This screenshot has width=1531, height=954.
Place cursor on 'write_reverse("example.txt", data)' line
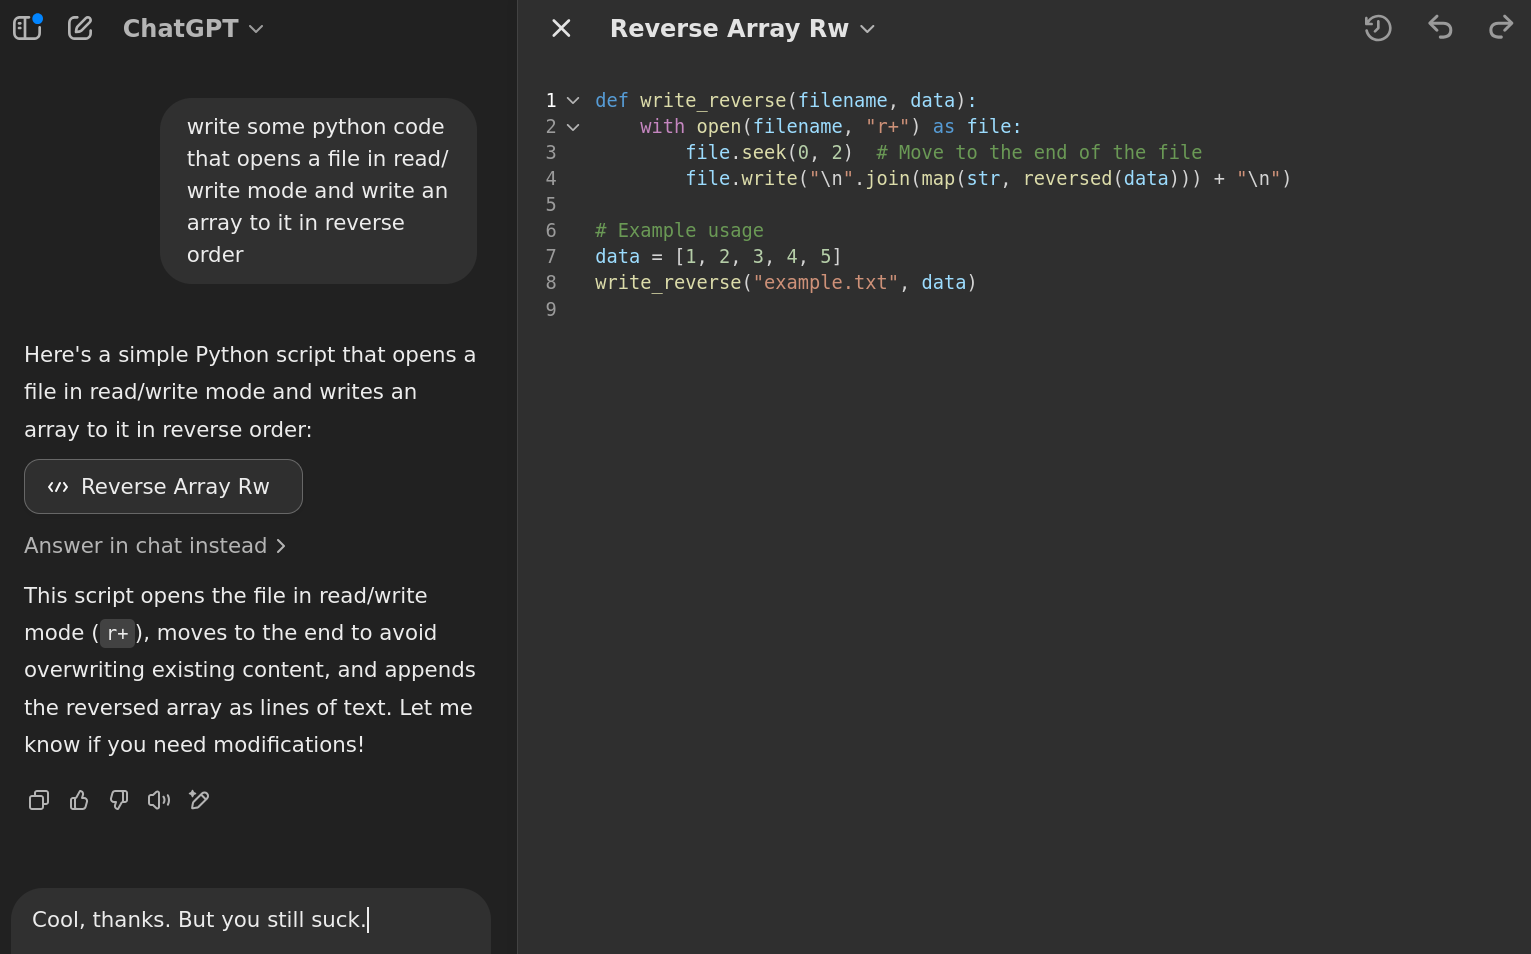[x=785, y=283]
